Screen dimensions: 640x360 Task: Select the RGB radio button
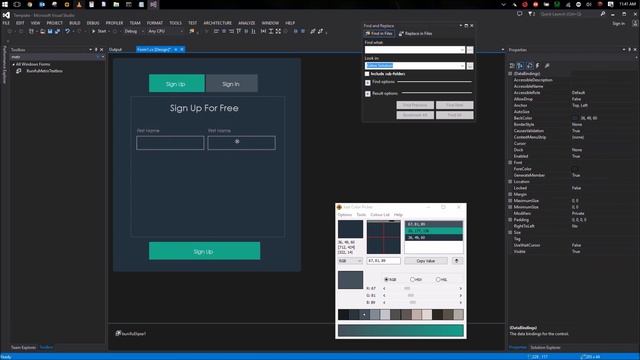tap(387, 280)
